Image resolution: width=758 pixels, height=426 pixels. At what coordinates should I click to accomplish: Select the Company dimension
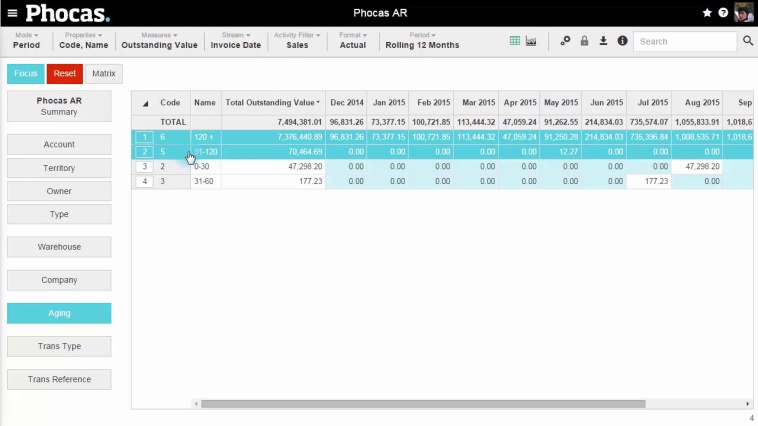(59, 280)
